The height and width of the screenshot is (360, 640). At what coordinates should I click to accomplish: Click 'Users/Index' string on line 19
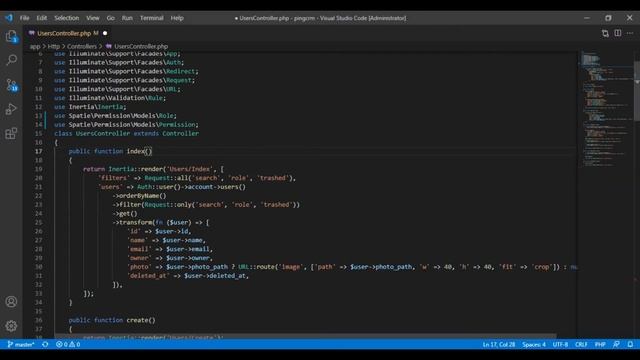coord(190,169)
